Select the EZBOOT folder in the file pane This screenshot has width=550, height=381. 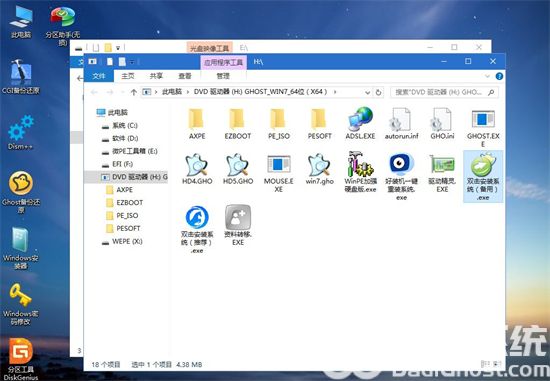tap(237, 123)
